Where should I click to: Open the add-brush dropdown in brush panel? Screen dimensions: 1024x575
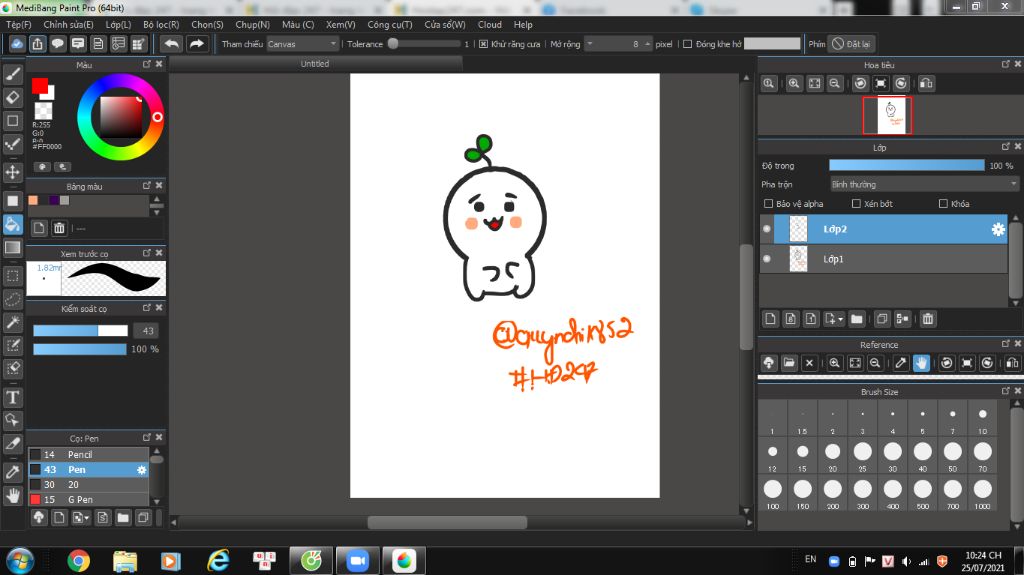[x=81, y=518]
